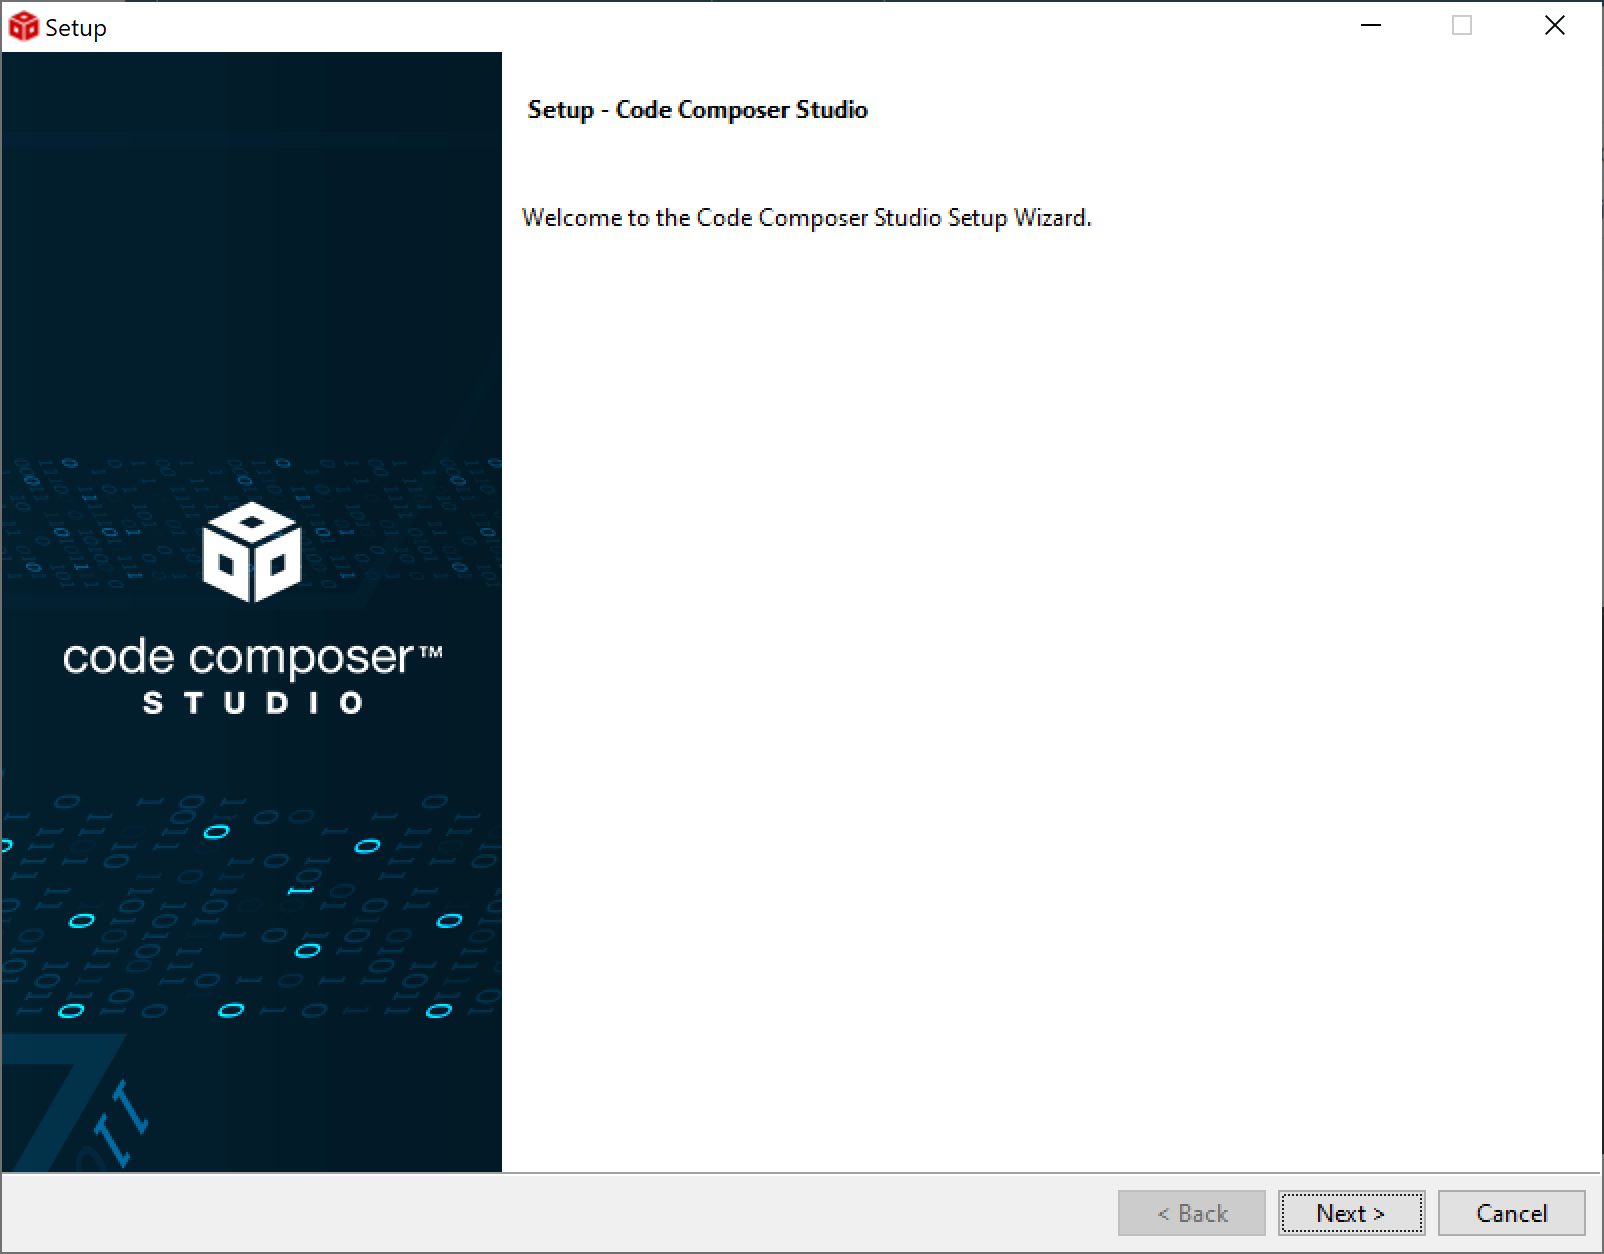Minimize the Setup window
Screen dimensions: 1604x1254
1371,26
